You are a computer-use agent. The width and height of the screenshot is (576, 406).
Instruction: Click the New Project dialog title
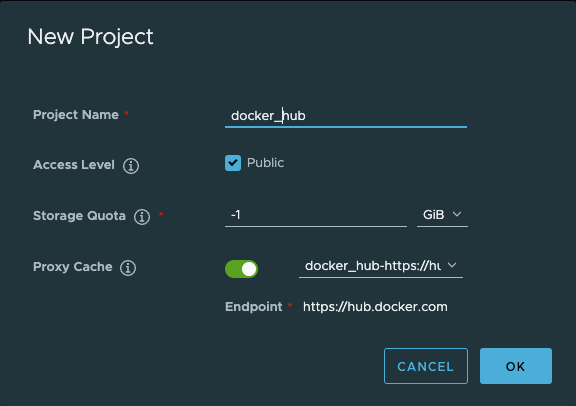90,37
